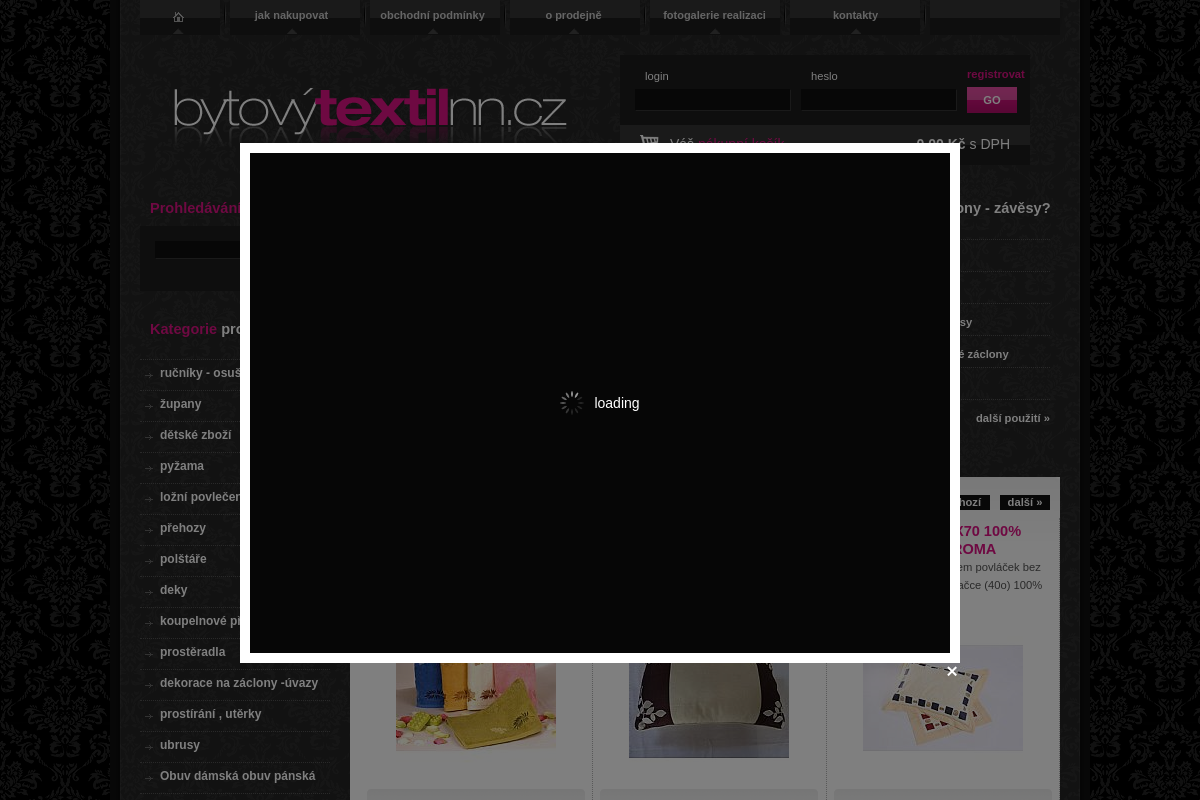
Task: Open 'dekorace na záclony -úvazy' category
Action: pos(238,683)
